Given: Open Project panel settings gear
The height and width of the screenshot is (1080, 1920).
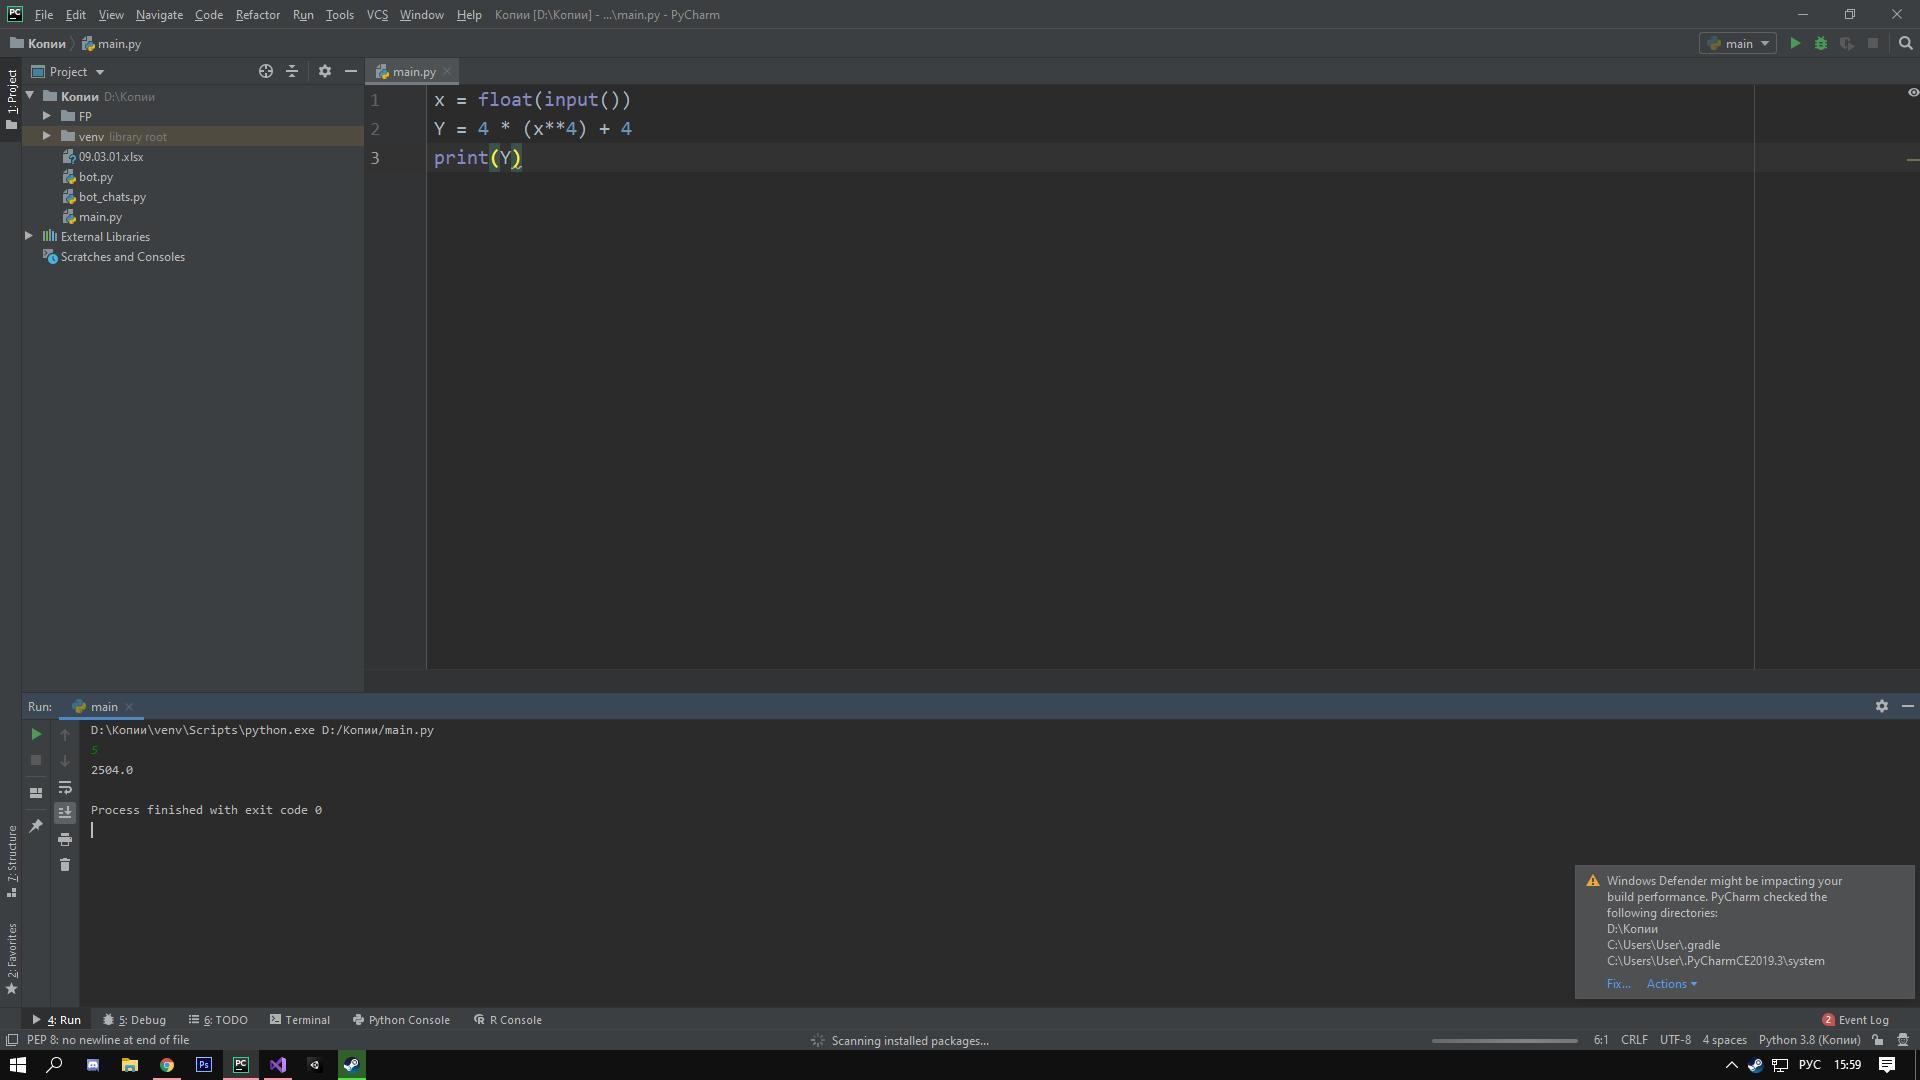Looking at the screenshot, I should pyautogui.click(x=324, y=72).
